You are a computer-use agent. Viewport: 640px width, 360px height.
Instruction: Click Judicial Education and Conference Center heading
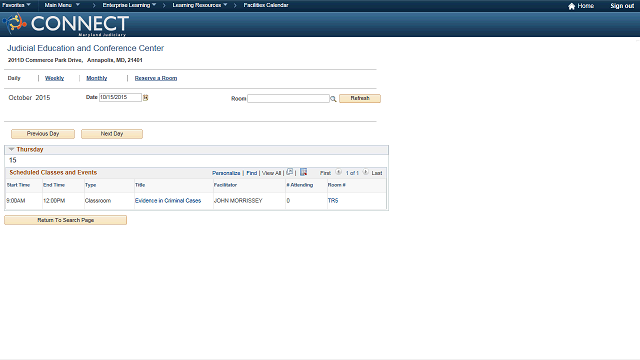coord(85,48)
